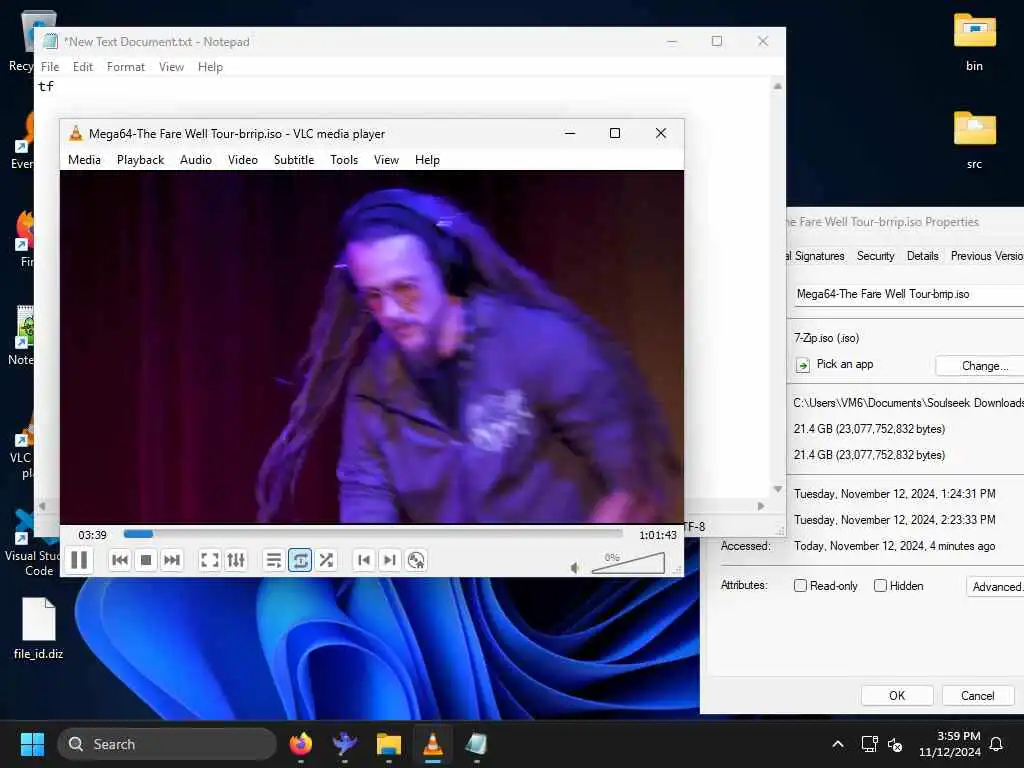
Task: Open VLC Audio menu
Action: (196, 160)
